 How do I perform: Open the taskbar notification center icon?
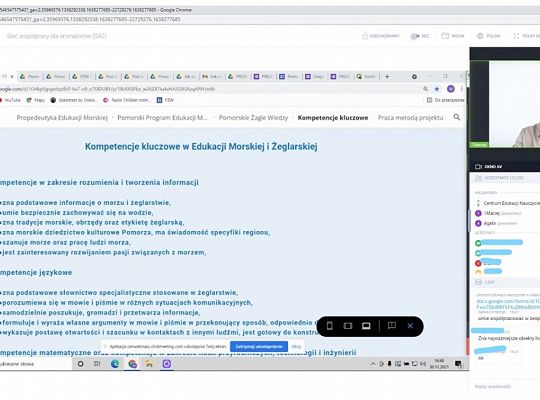pyautogui.click(x=458, y=364)
